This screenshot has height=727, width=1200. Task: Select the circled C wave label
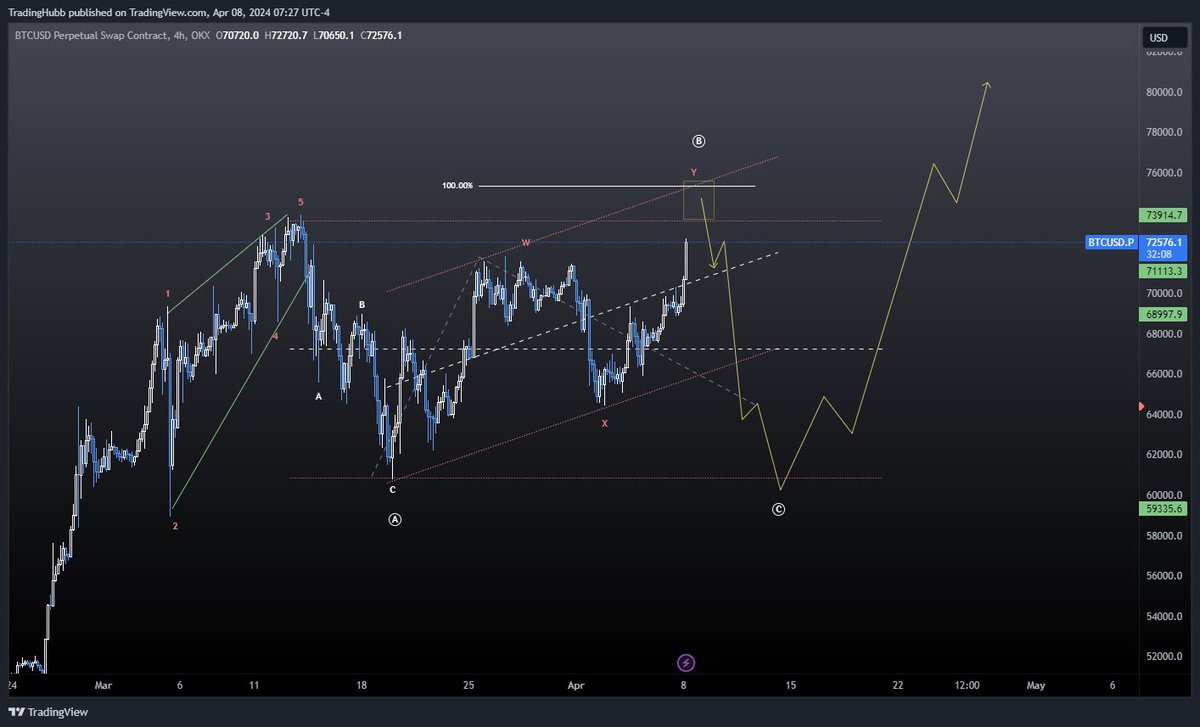pyautogui.click(x=779, y=510)
